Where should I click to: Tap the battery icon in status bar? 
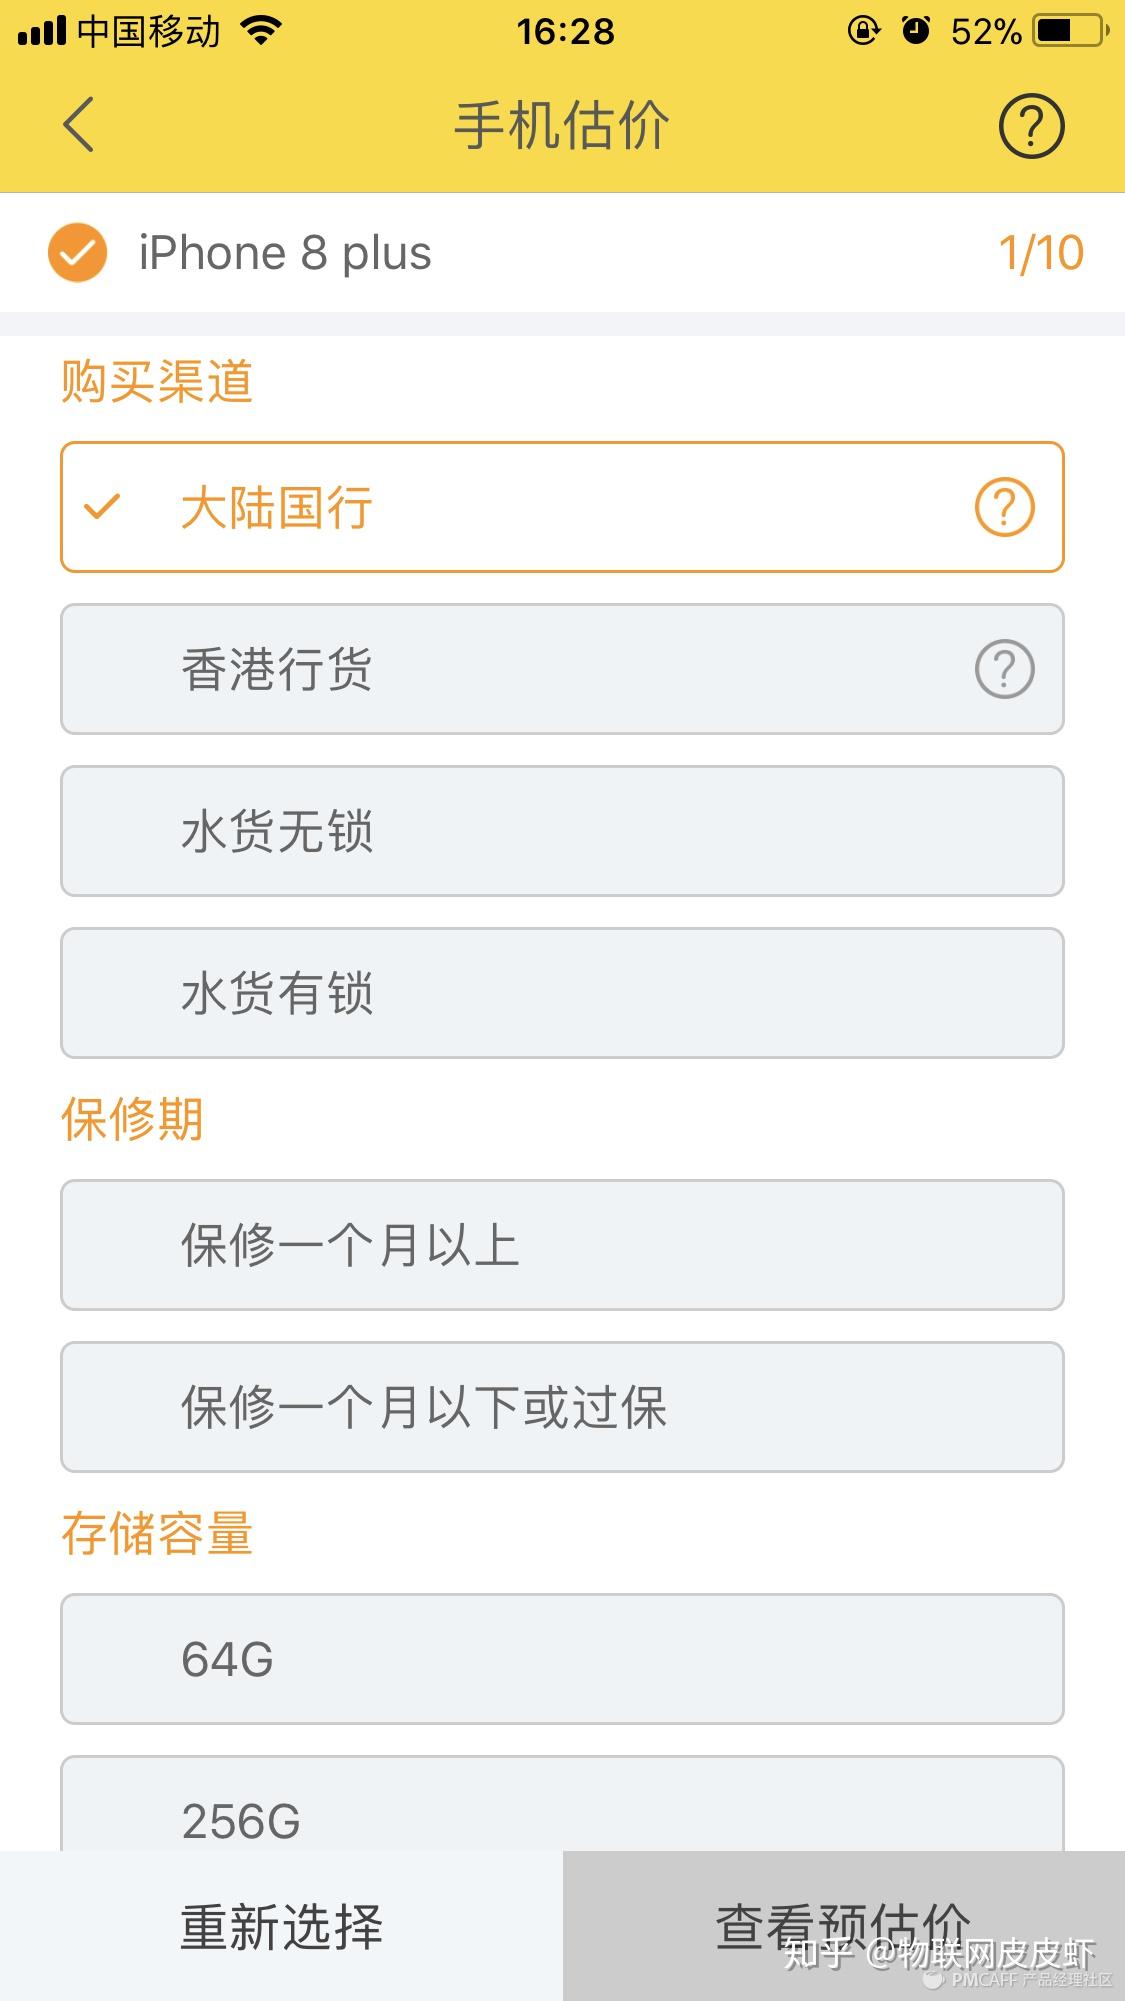[x=1070, y=32]
